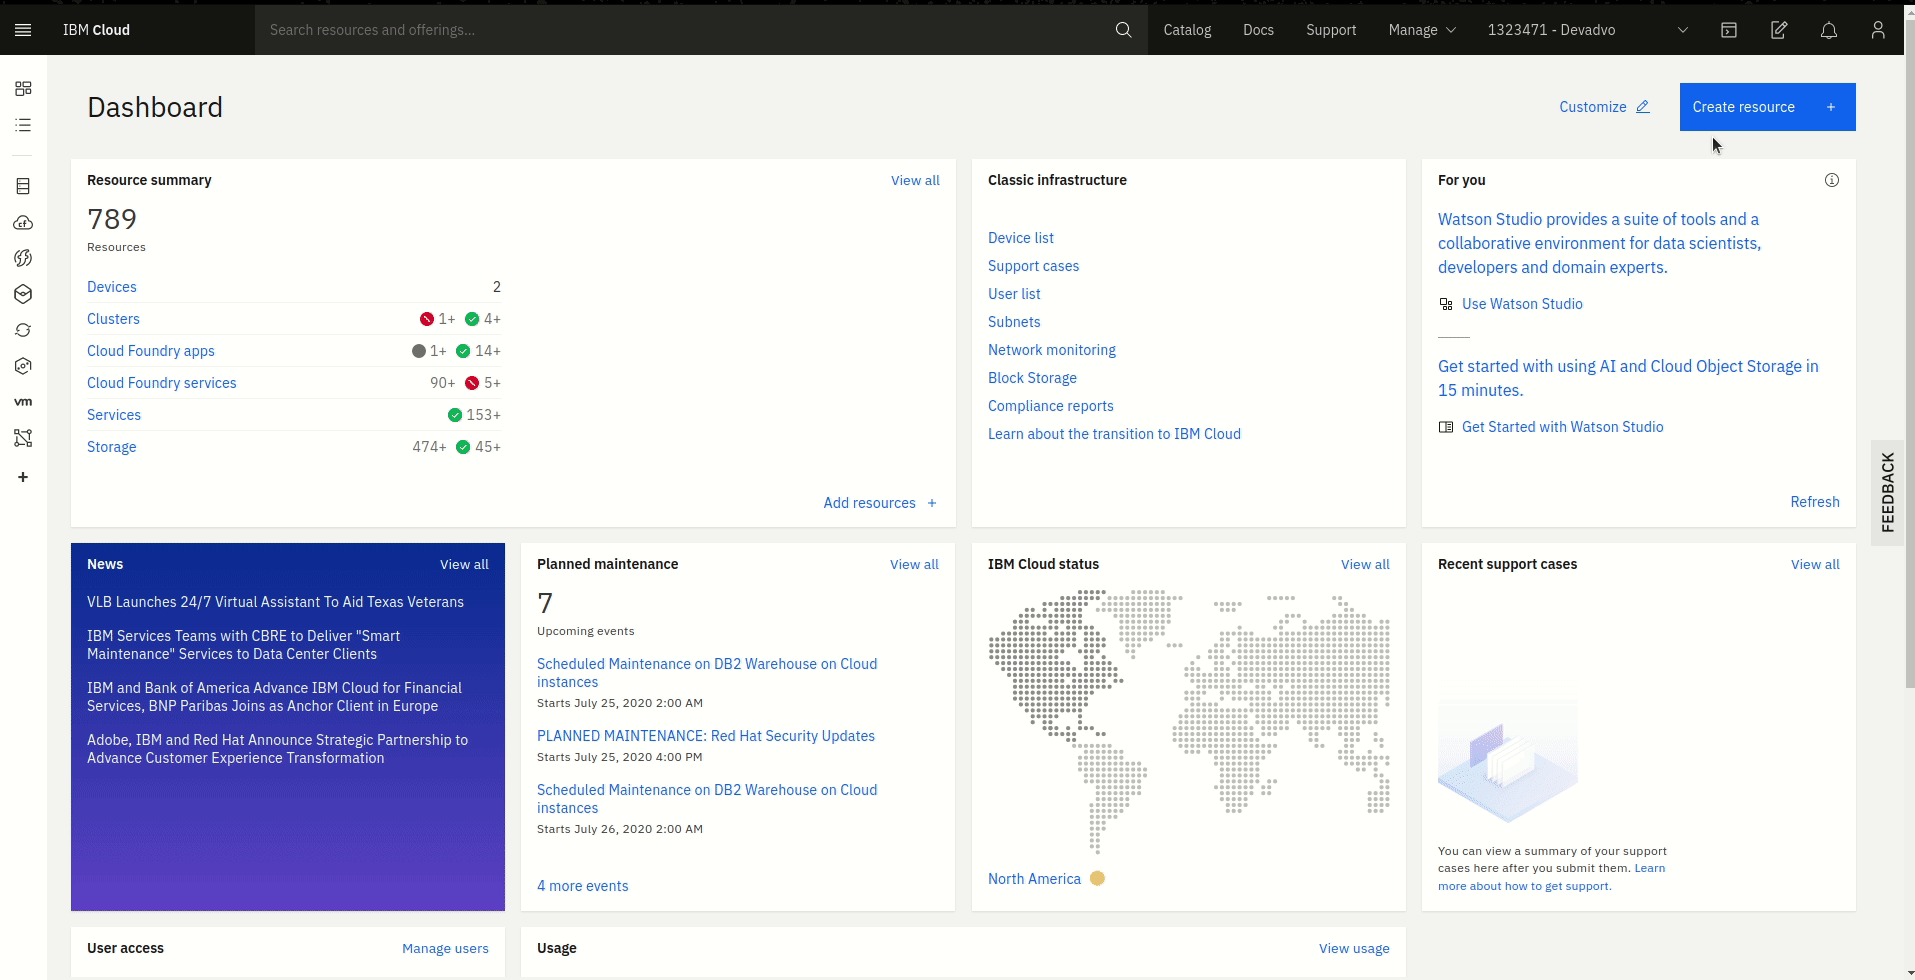
Task: Open Dashboard icon in left sidebar
Action: (x=23, y=89)
